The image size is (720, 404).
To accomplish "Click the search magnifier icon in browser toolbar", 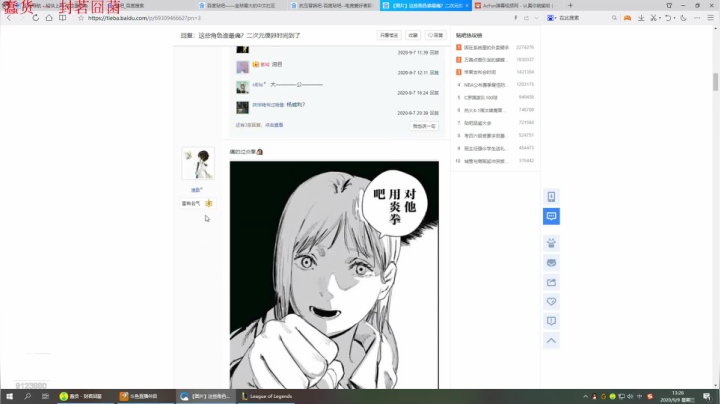I will pos(614,18).
